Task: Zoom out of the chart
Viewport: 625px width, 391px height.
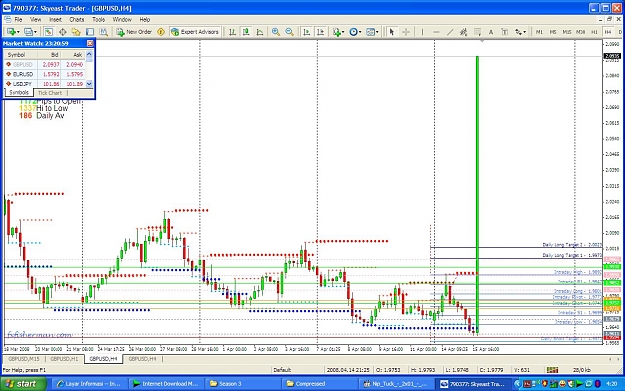Action: [290, 32]
